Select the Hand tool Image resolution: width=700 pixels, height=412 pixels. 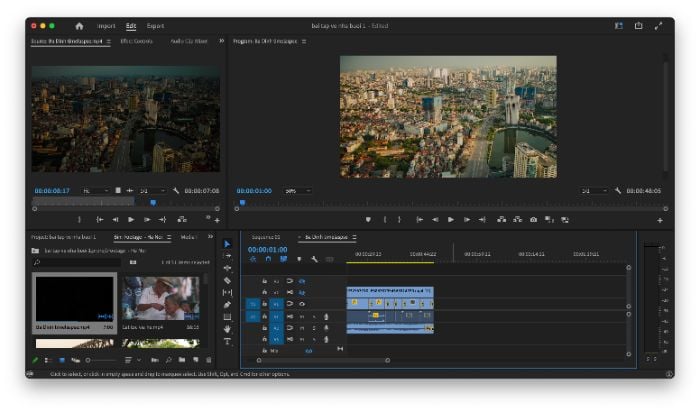click(x=227, y=329)
